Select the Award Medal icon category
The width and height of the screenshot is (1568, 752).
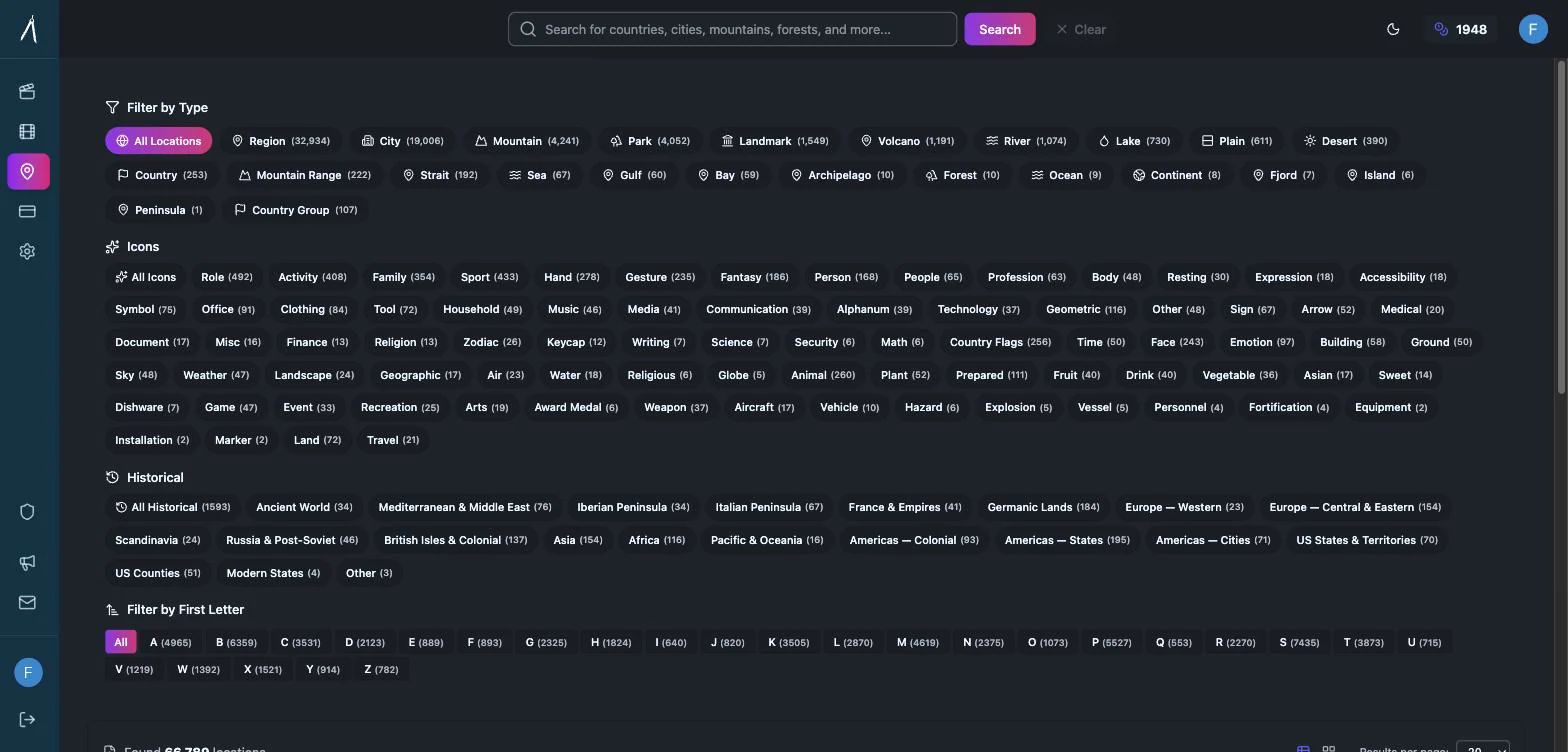[576, 407]
